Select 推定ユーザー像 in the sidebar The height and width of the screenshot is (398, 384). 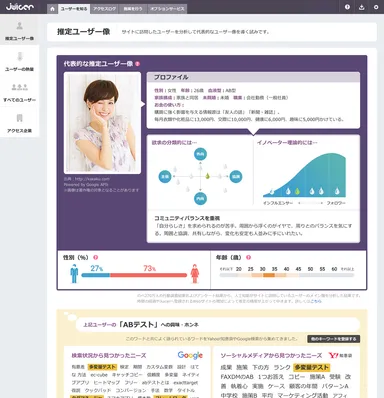19,31
